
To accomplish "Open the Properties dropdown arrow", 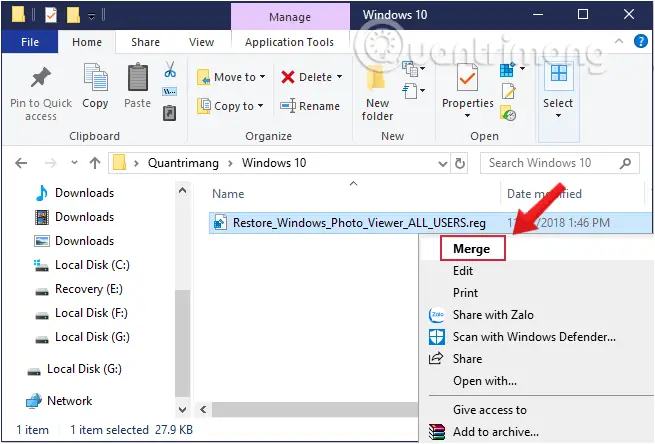I will [467, 116].
